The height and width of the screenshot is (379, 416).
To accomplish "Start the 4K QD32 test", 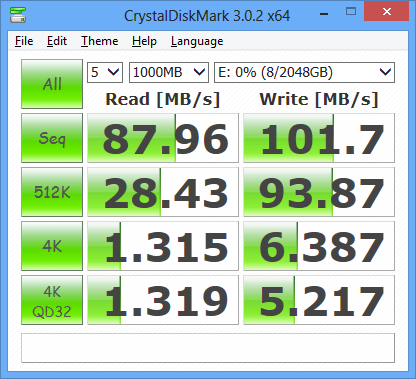I will tap(52, 300).
